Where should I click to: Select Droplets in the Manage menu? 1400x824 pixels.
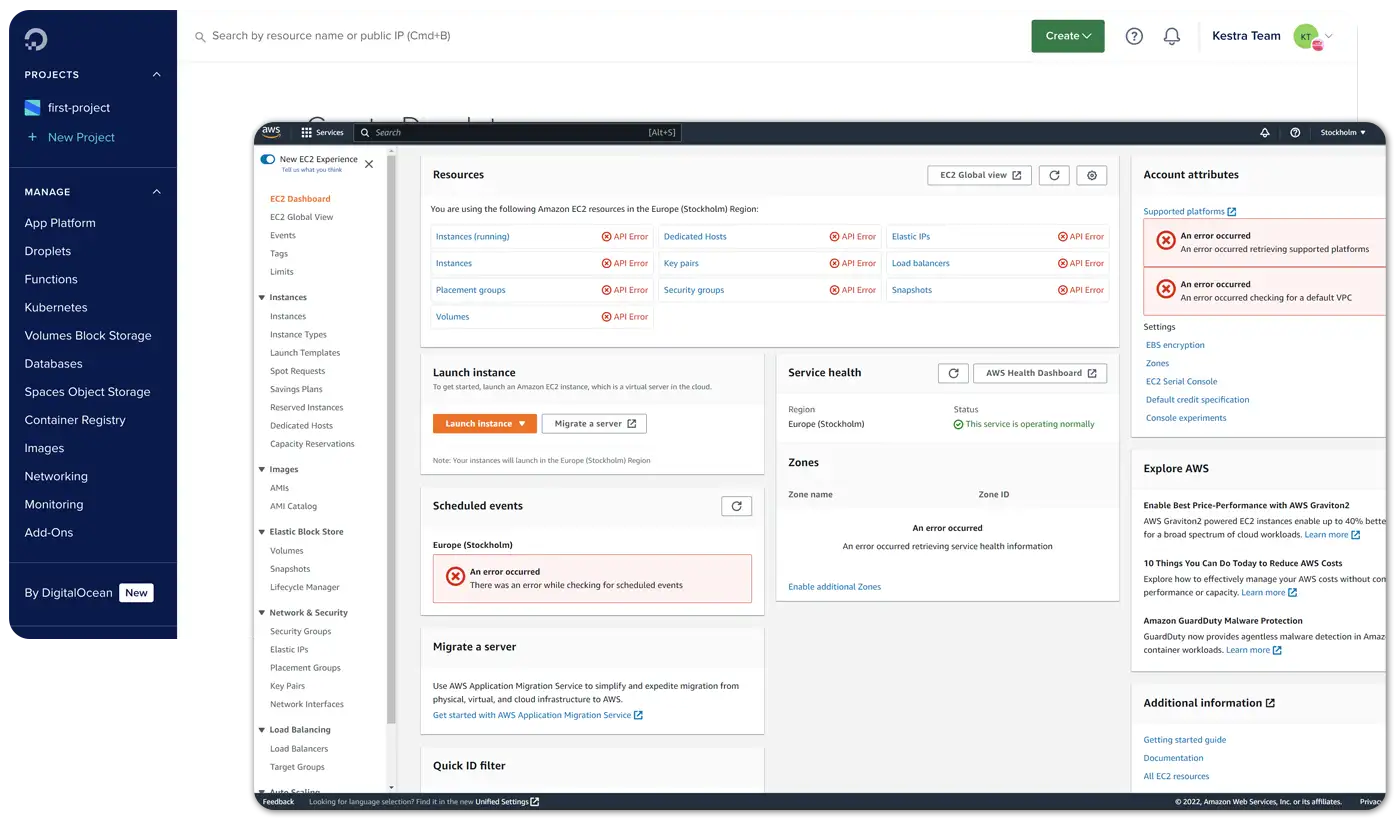click(x=48, y=251)
